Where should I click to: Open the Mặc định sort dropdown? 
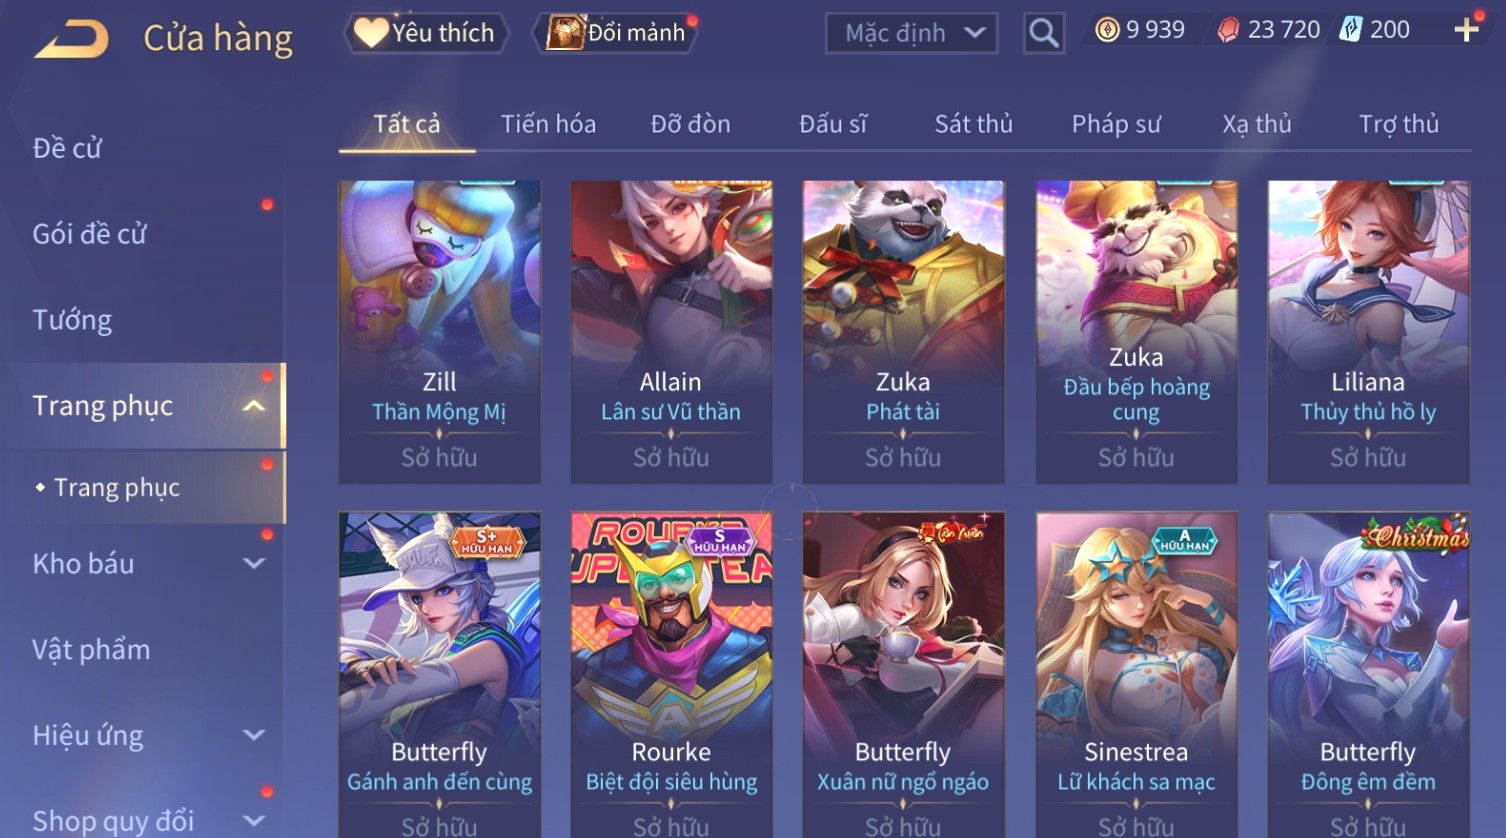(x=912, y=33)
